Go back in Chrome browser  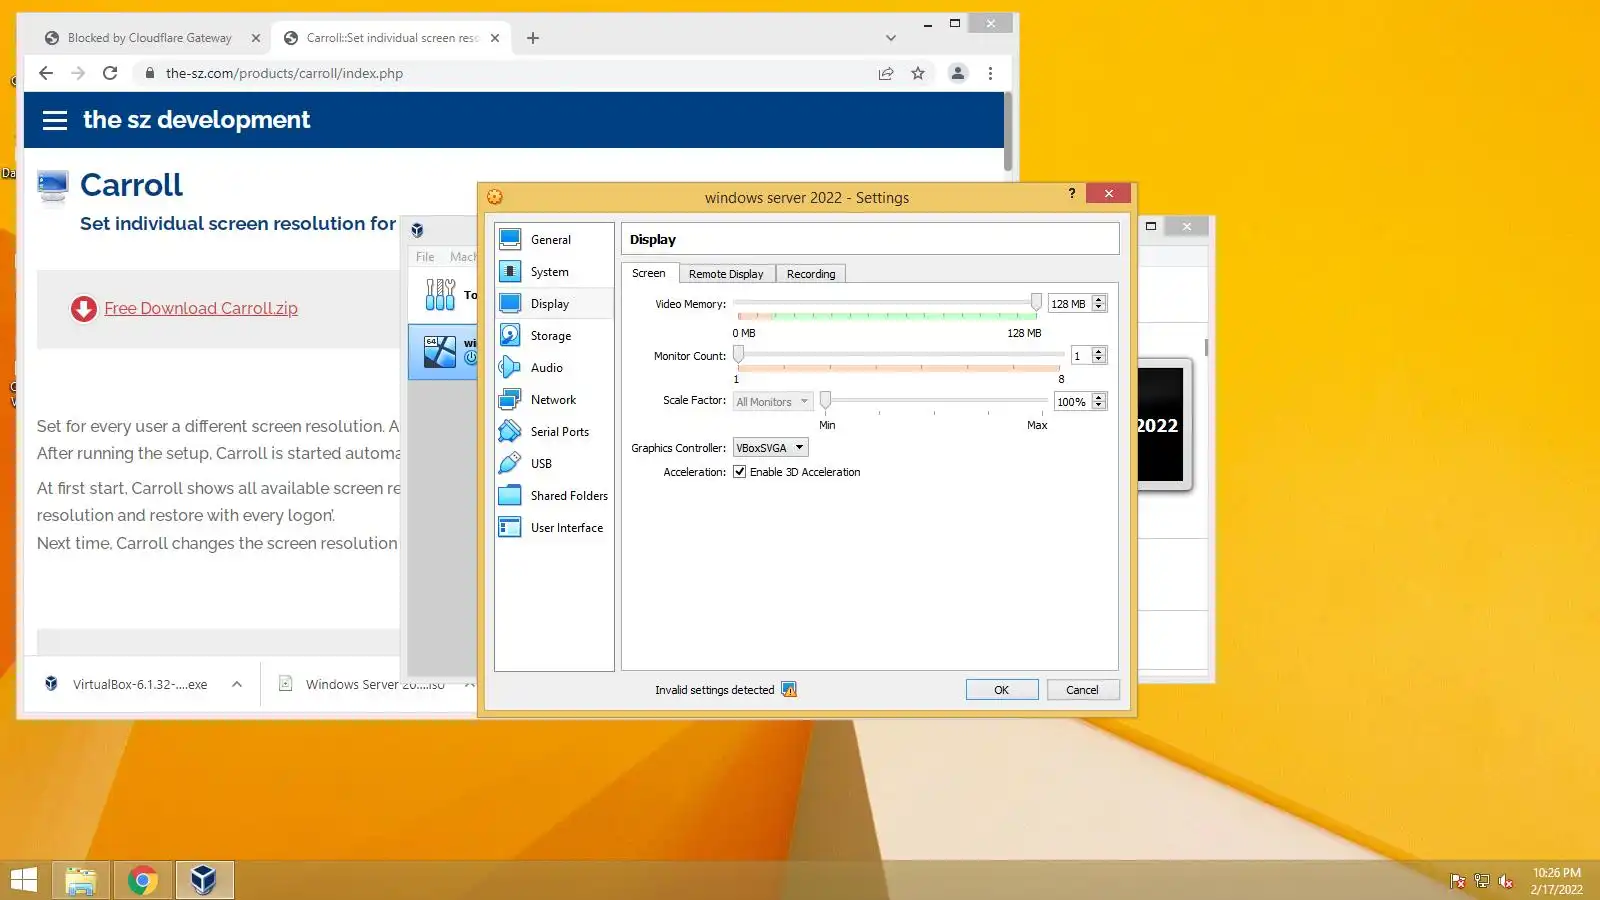click(46, 73)
